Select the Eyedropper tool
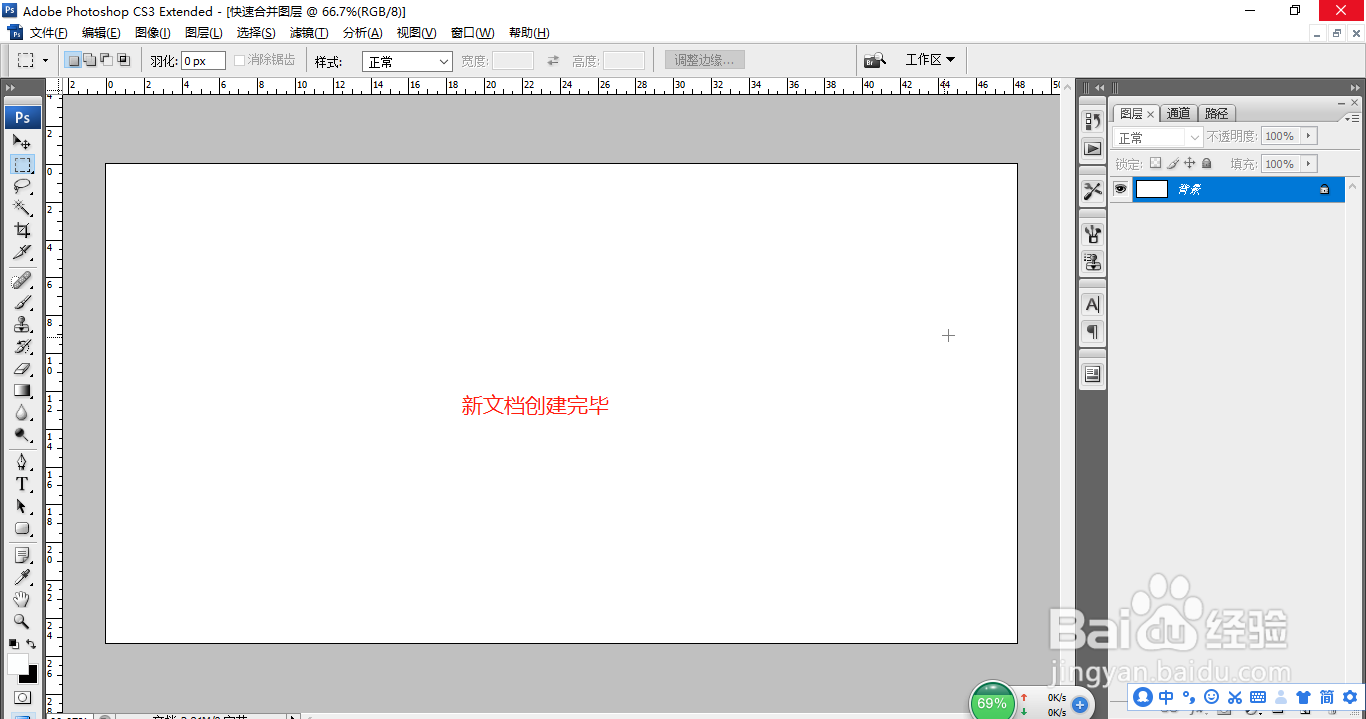Viewport: 1366px width, 719px height. click(x=22, y=577)
